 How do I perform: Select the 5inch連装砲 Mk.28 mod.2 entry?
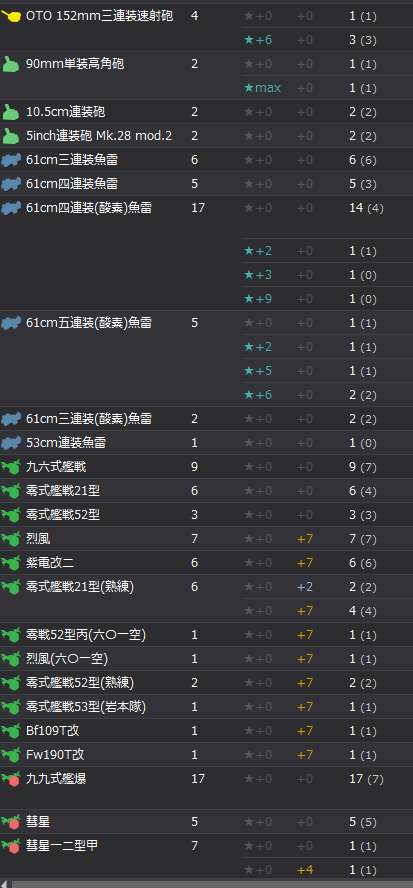[99, 136]
